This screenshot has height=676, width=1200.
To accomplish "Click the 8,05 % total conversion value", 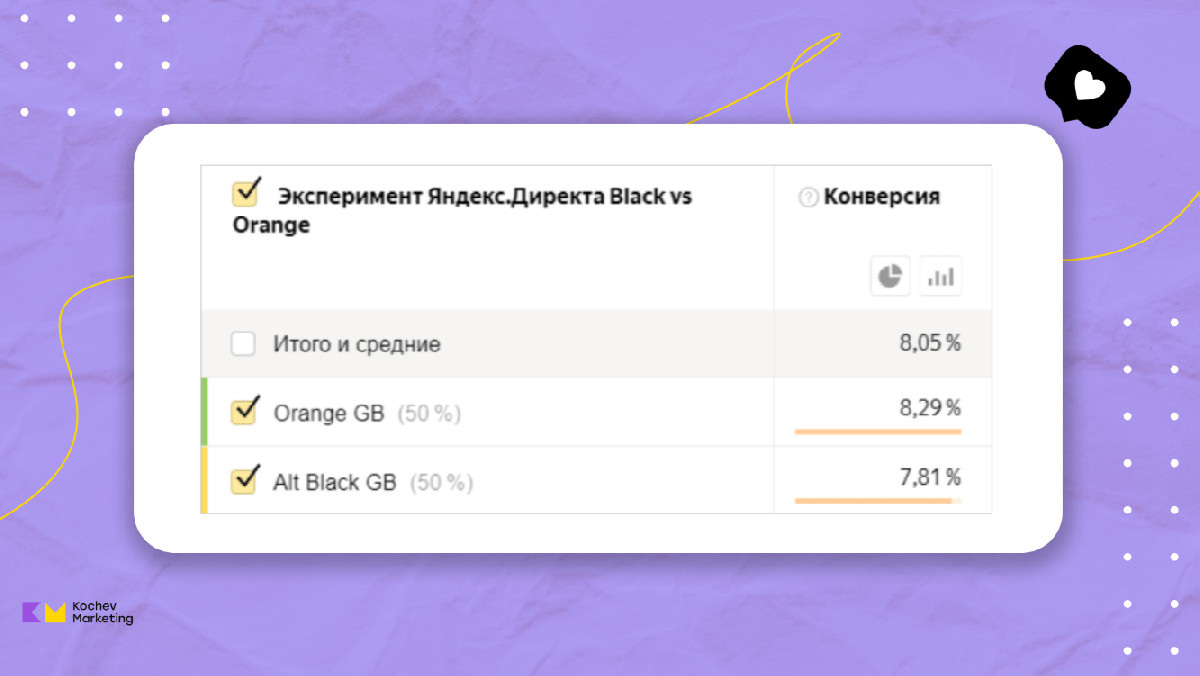I will (x=930, y=344).
